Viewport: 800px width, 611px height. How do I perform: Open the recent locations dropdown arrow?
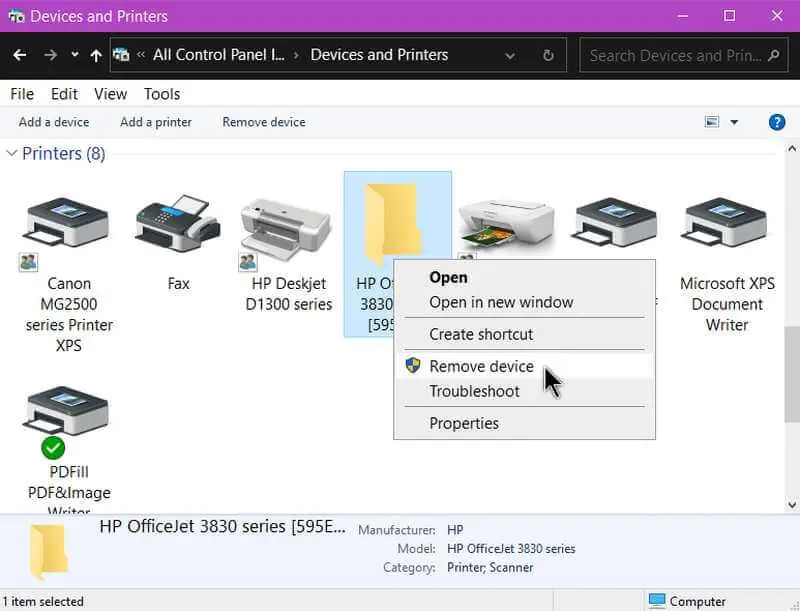click(x=75, y=54)
